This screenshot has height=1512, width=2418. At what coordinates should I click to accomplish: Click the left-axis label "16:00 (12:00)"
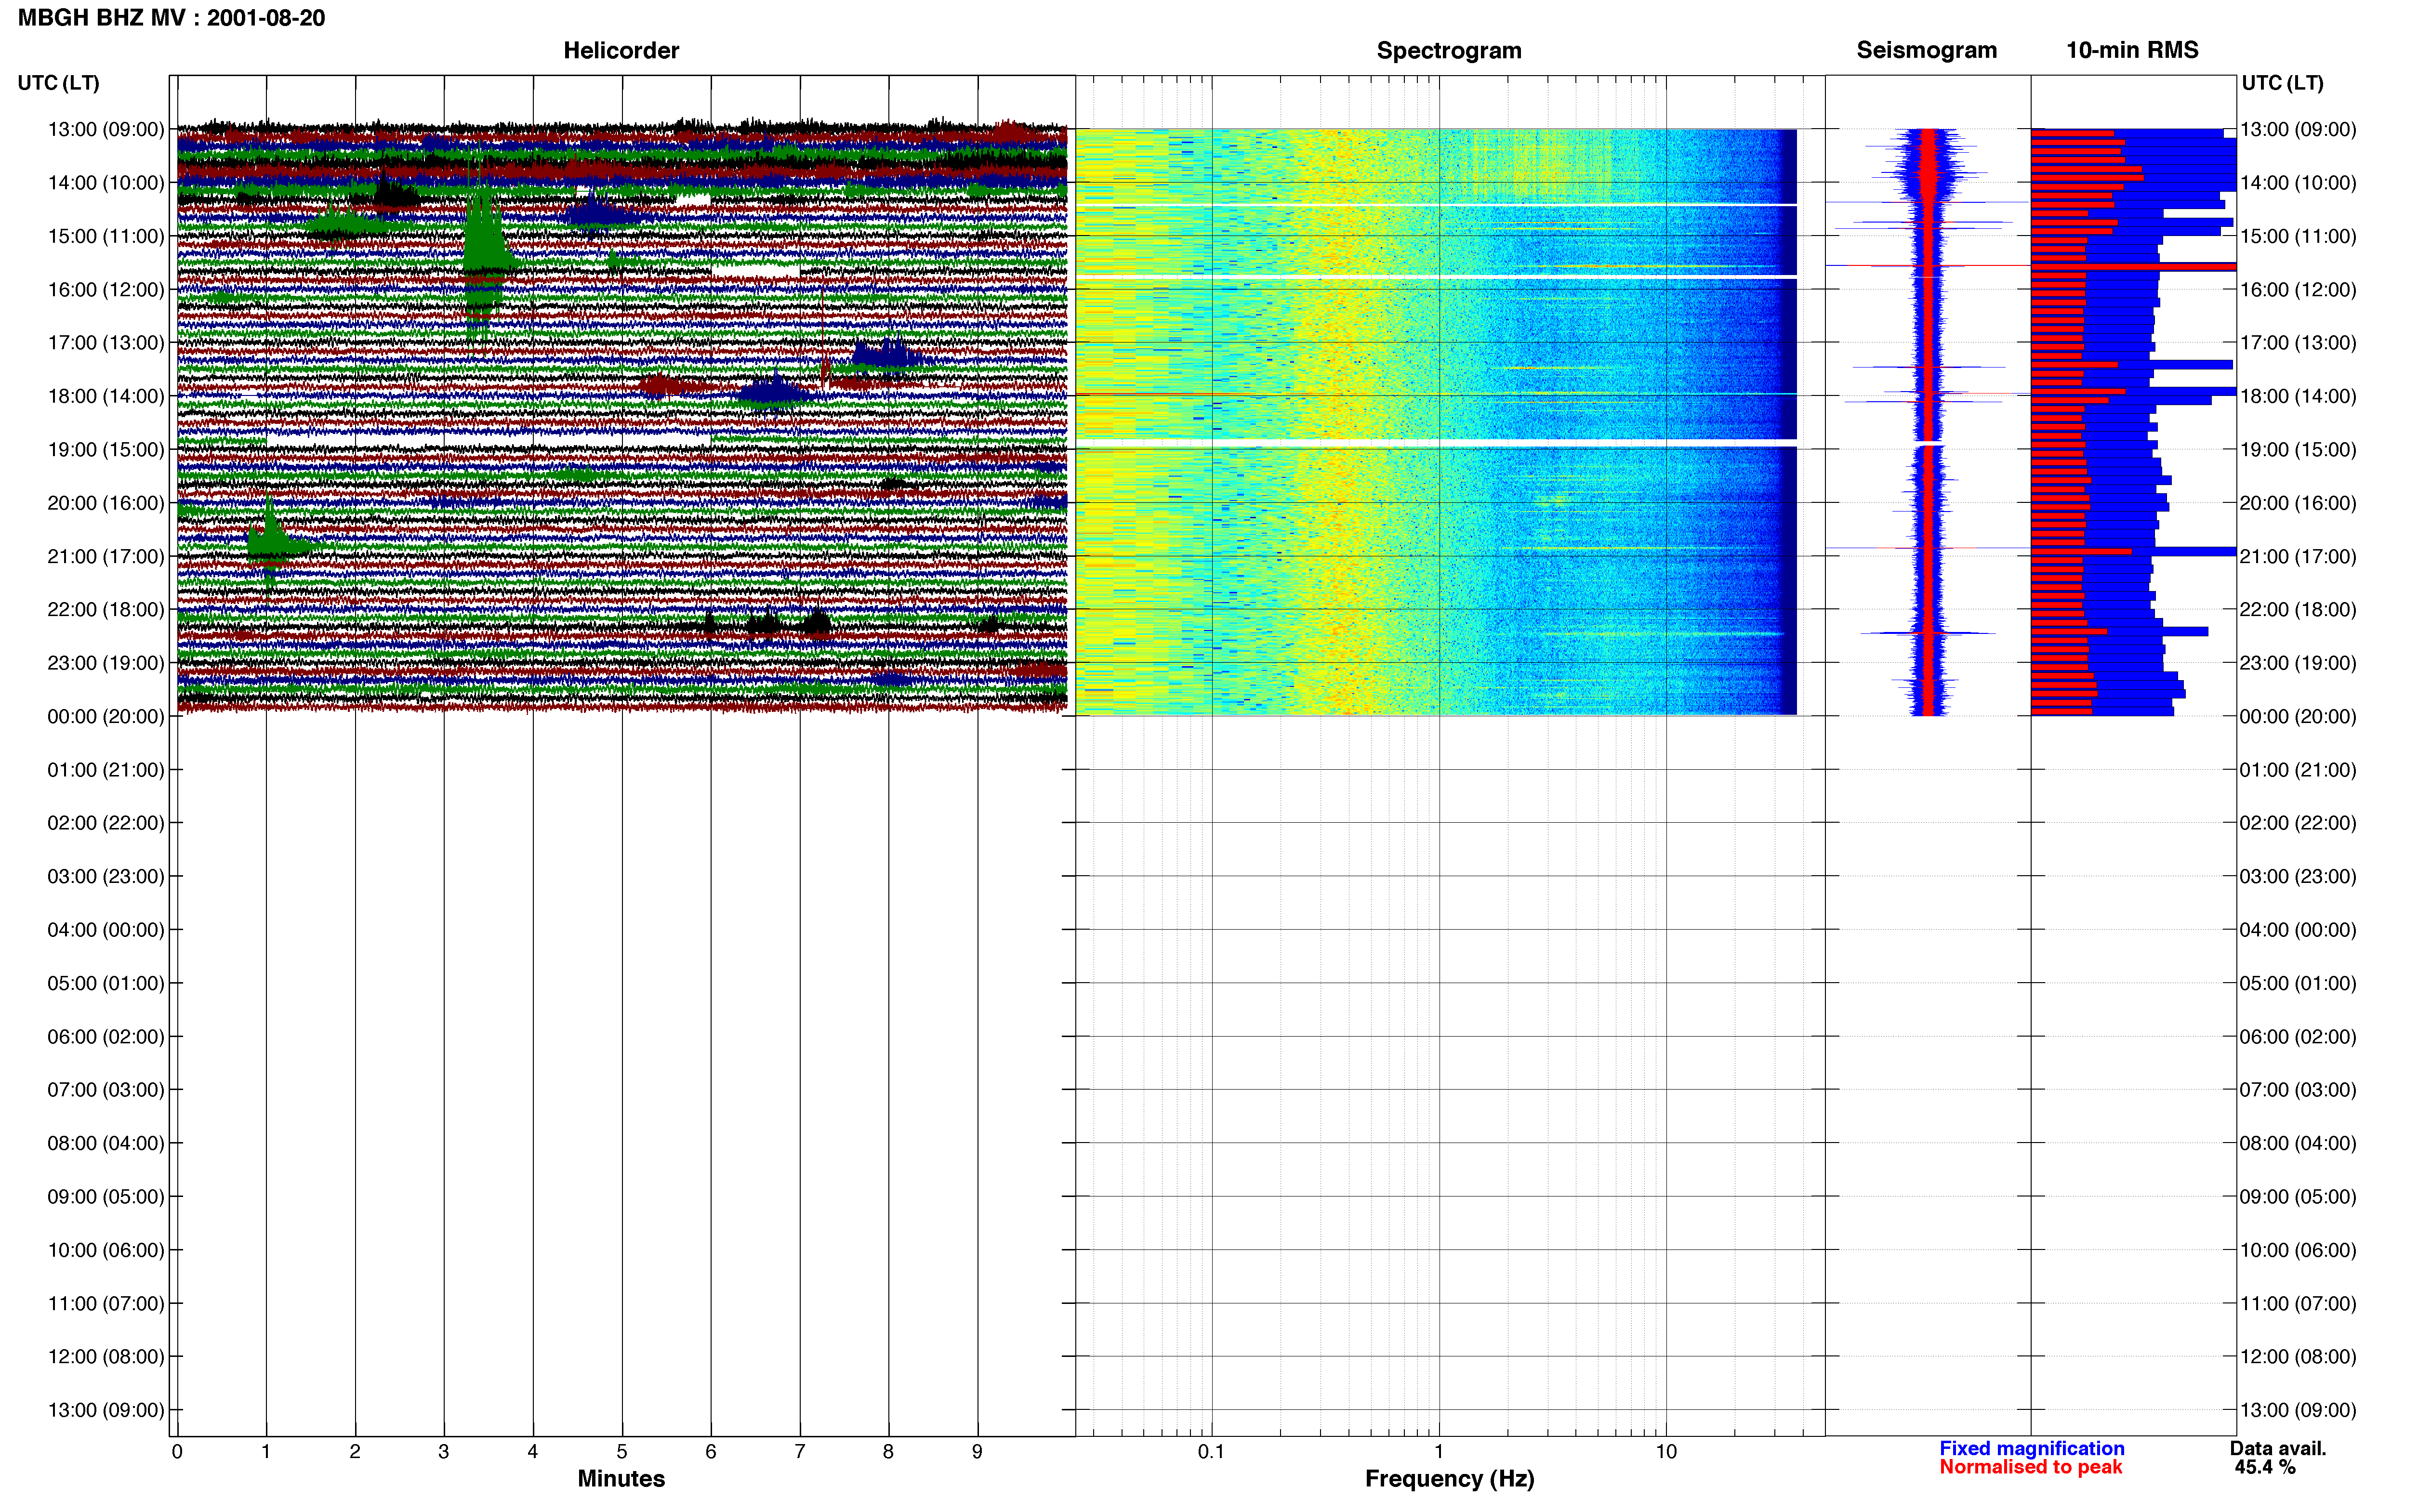click(x=106, y=289)
